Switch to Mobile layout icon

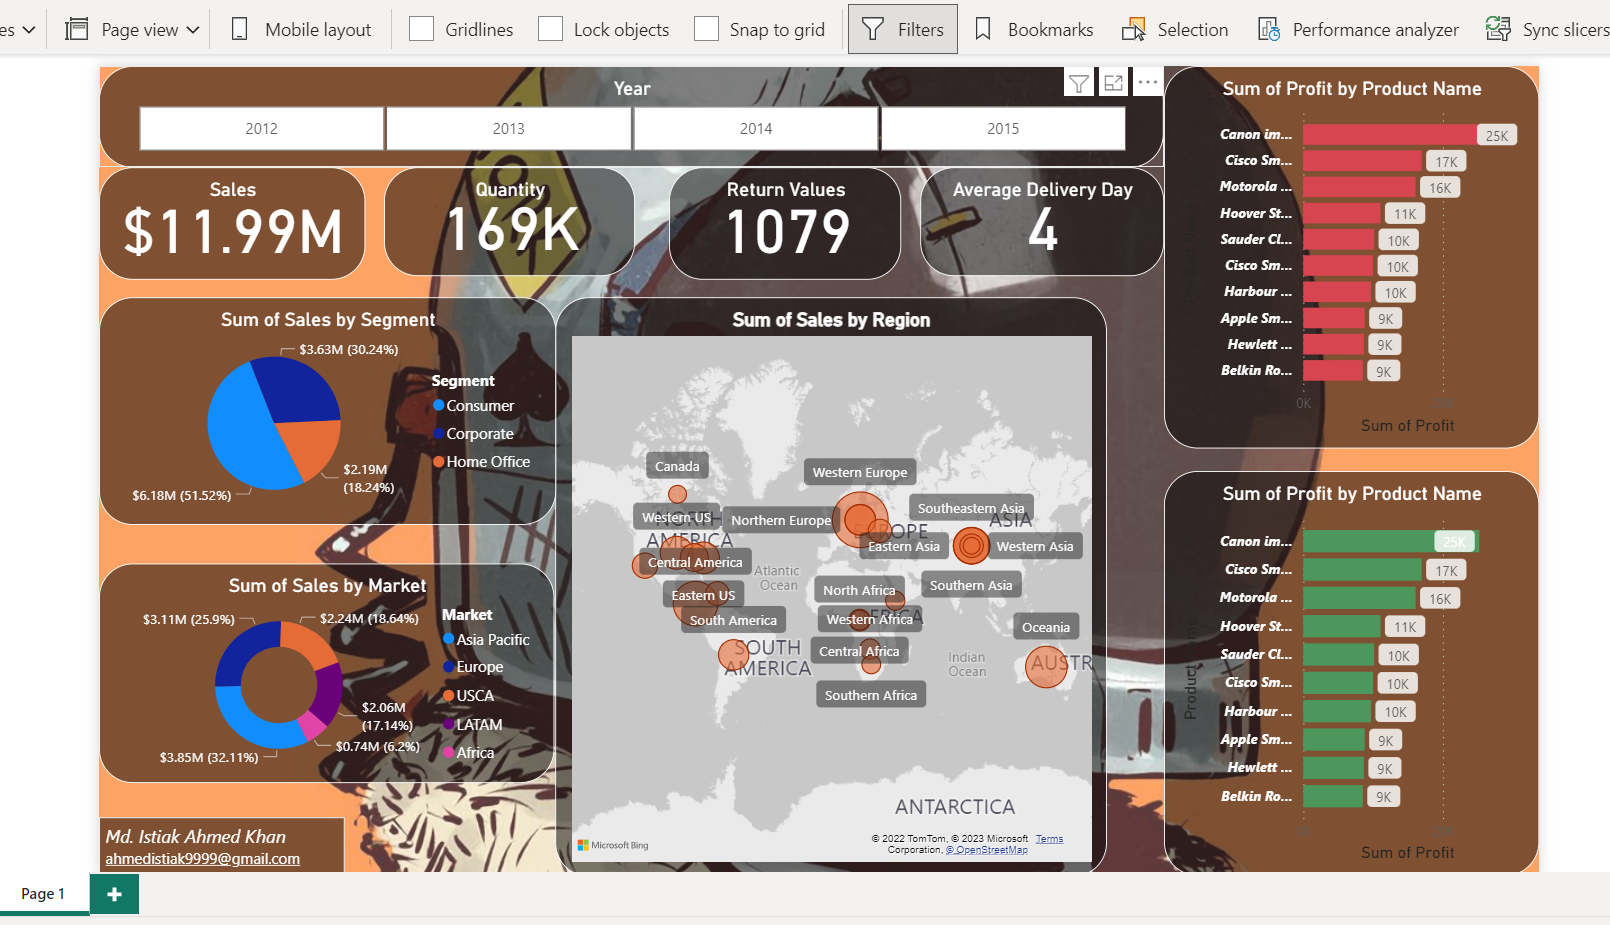click(x=240, y=30)
